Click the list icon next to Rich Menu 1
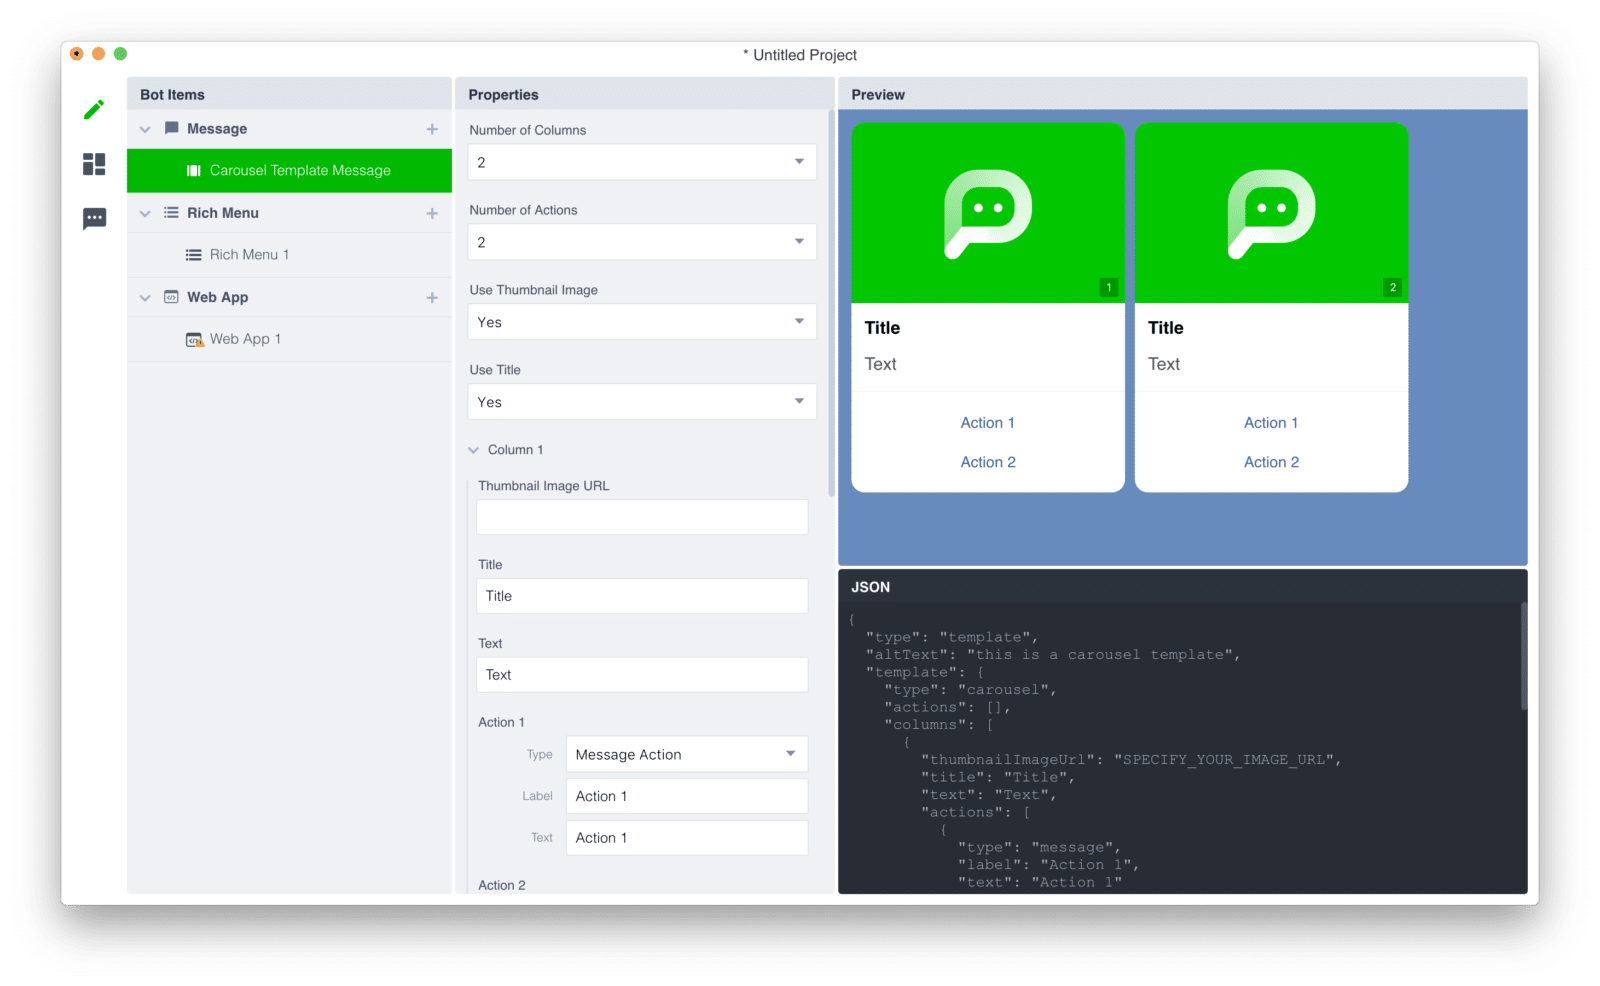 pos(193,254)
